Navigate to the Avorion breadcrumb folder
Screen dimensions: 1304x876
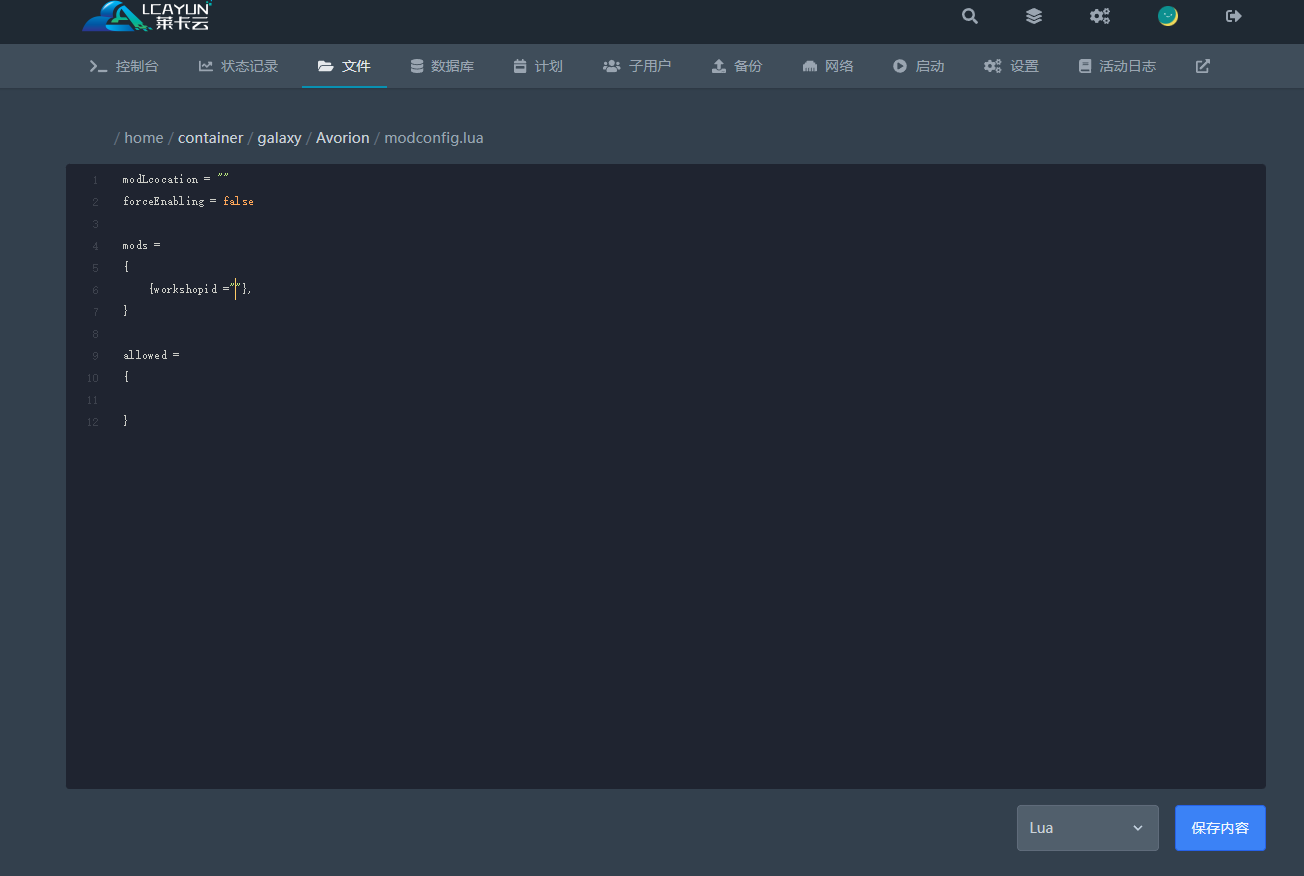342,138
